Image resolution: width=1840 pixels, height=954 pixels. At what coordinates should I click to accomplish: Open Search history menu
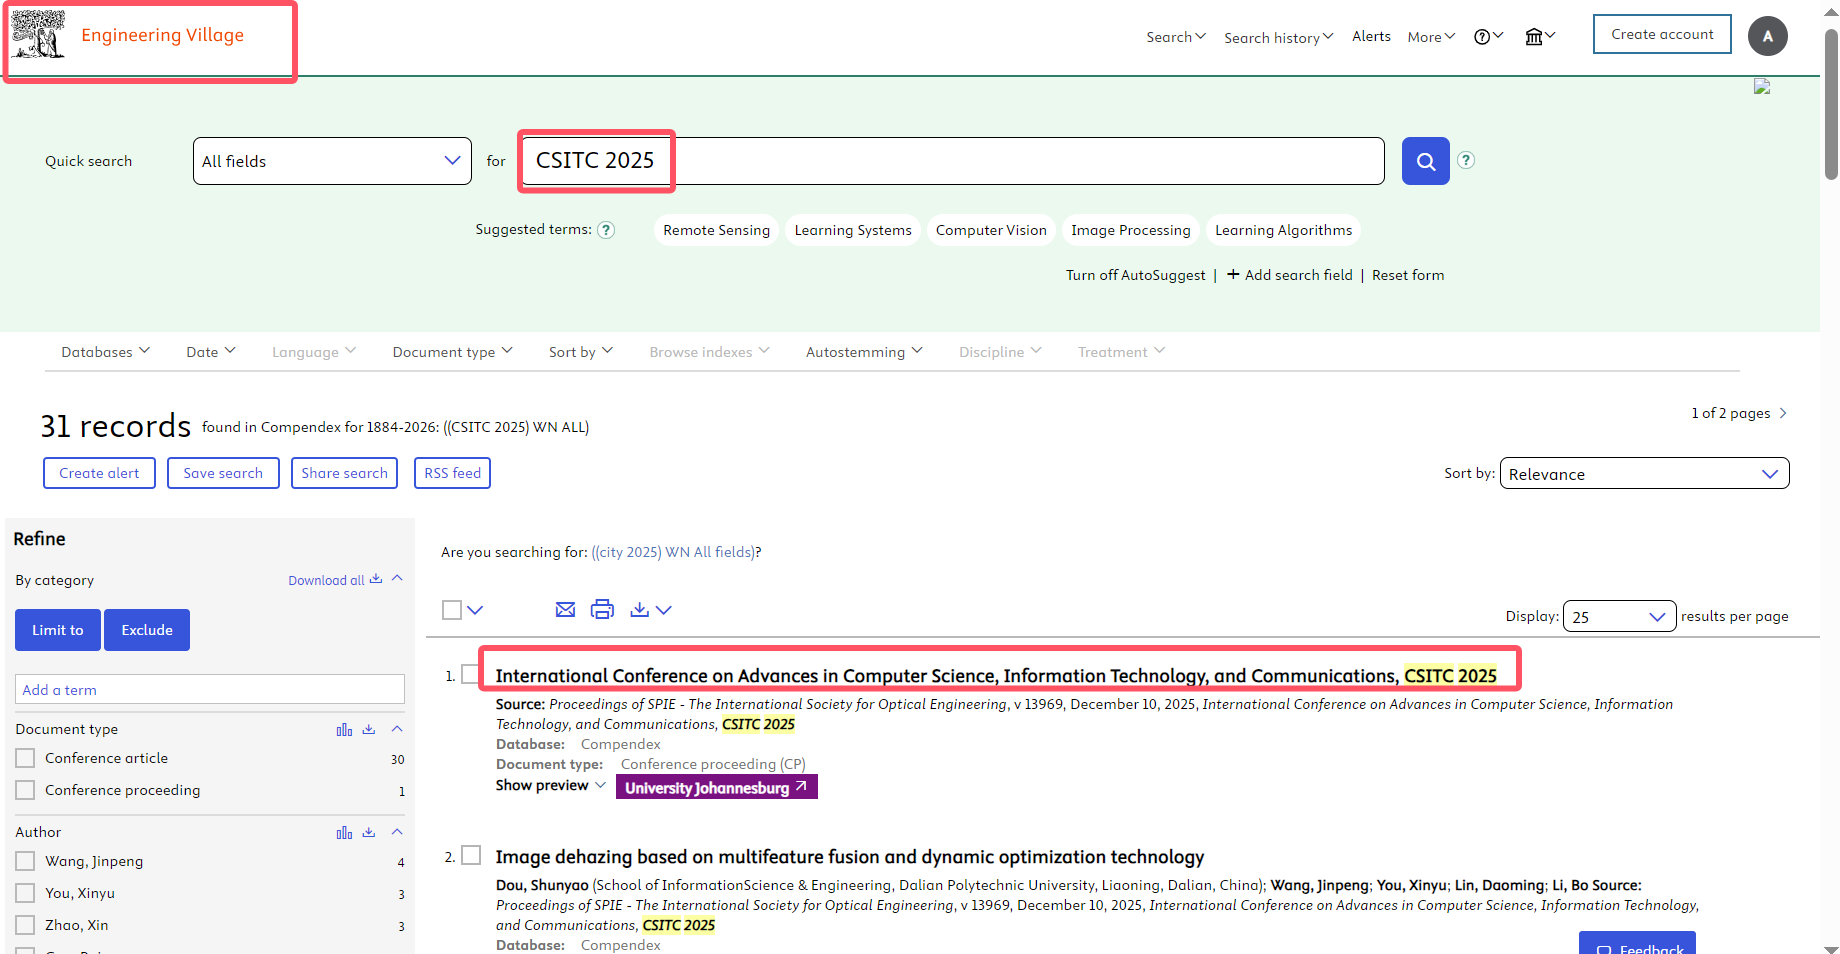[x=1279, y=38]
